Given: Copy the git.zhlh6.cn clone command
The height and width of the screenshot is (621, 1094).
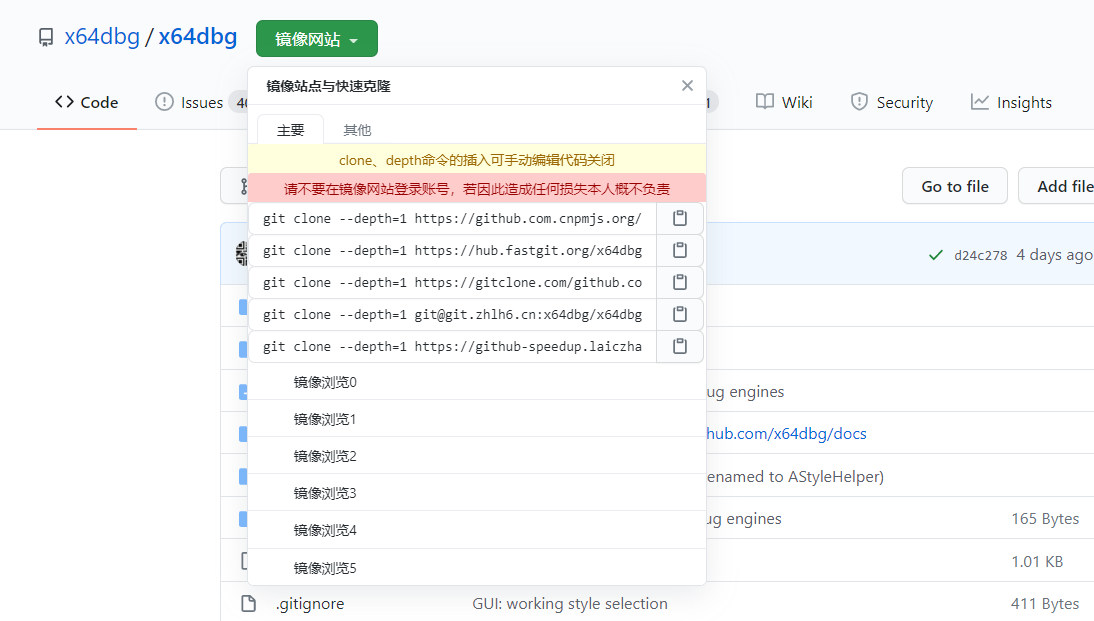Looking at the screenshot, I should coord(680,315).
